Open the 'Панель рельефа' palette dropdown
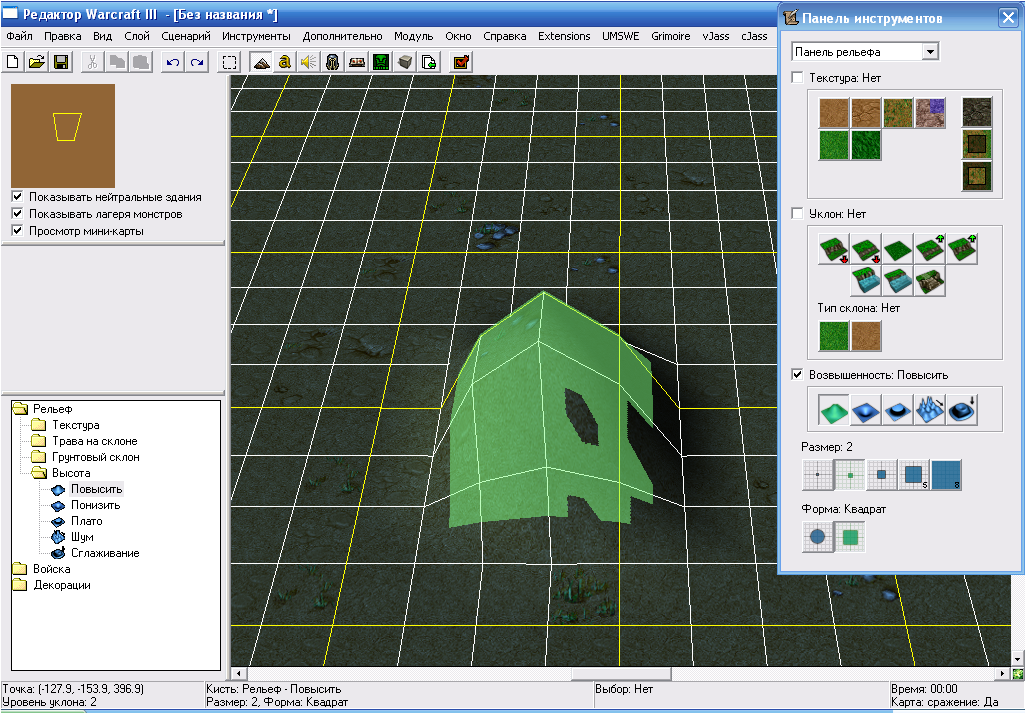 (930, 52)
